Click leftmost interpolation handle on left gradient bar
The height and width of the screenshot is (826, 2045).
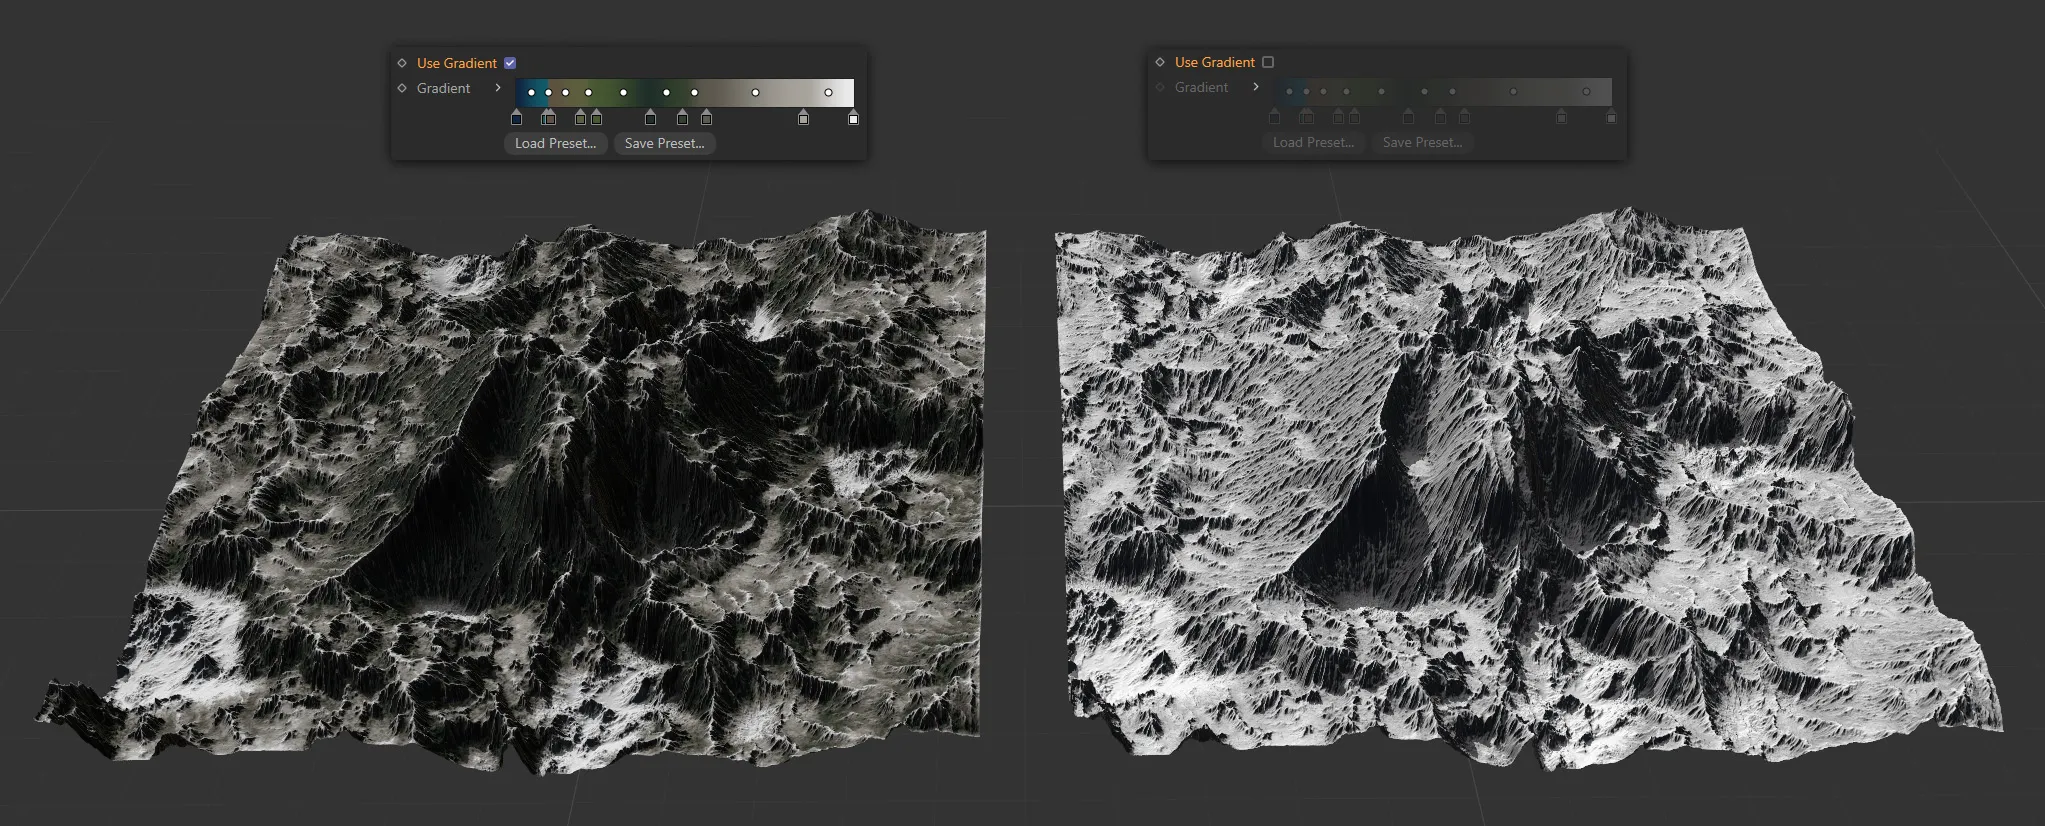531,93
